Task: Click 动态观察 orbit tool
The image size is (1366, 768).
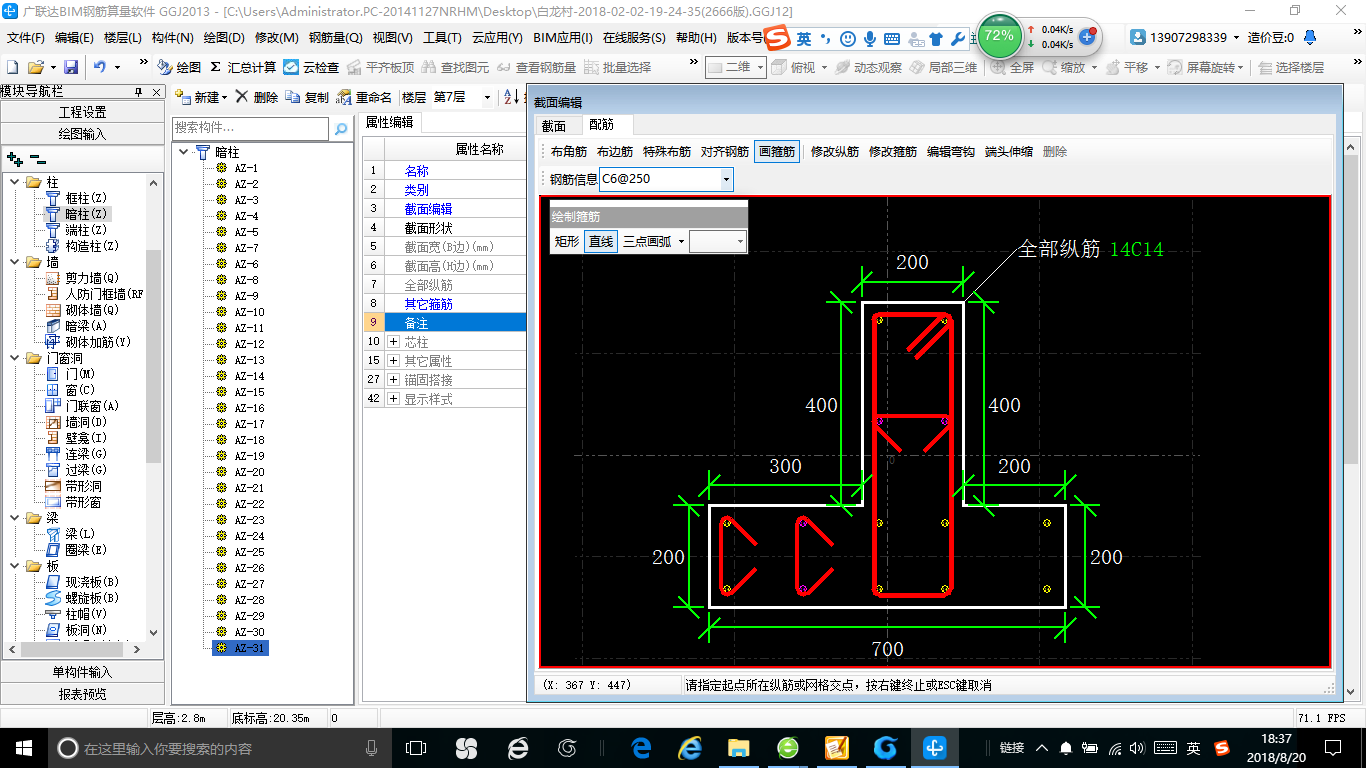Action: click(x=867, y=67)
